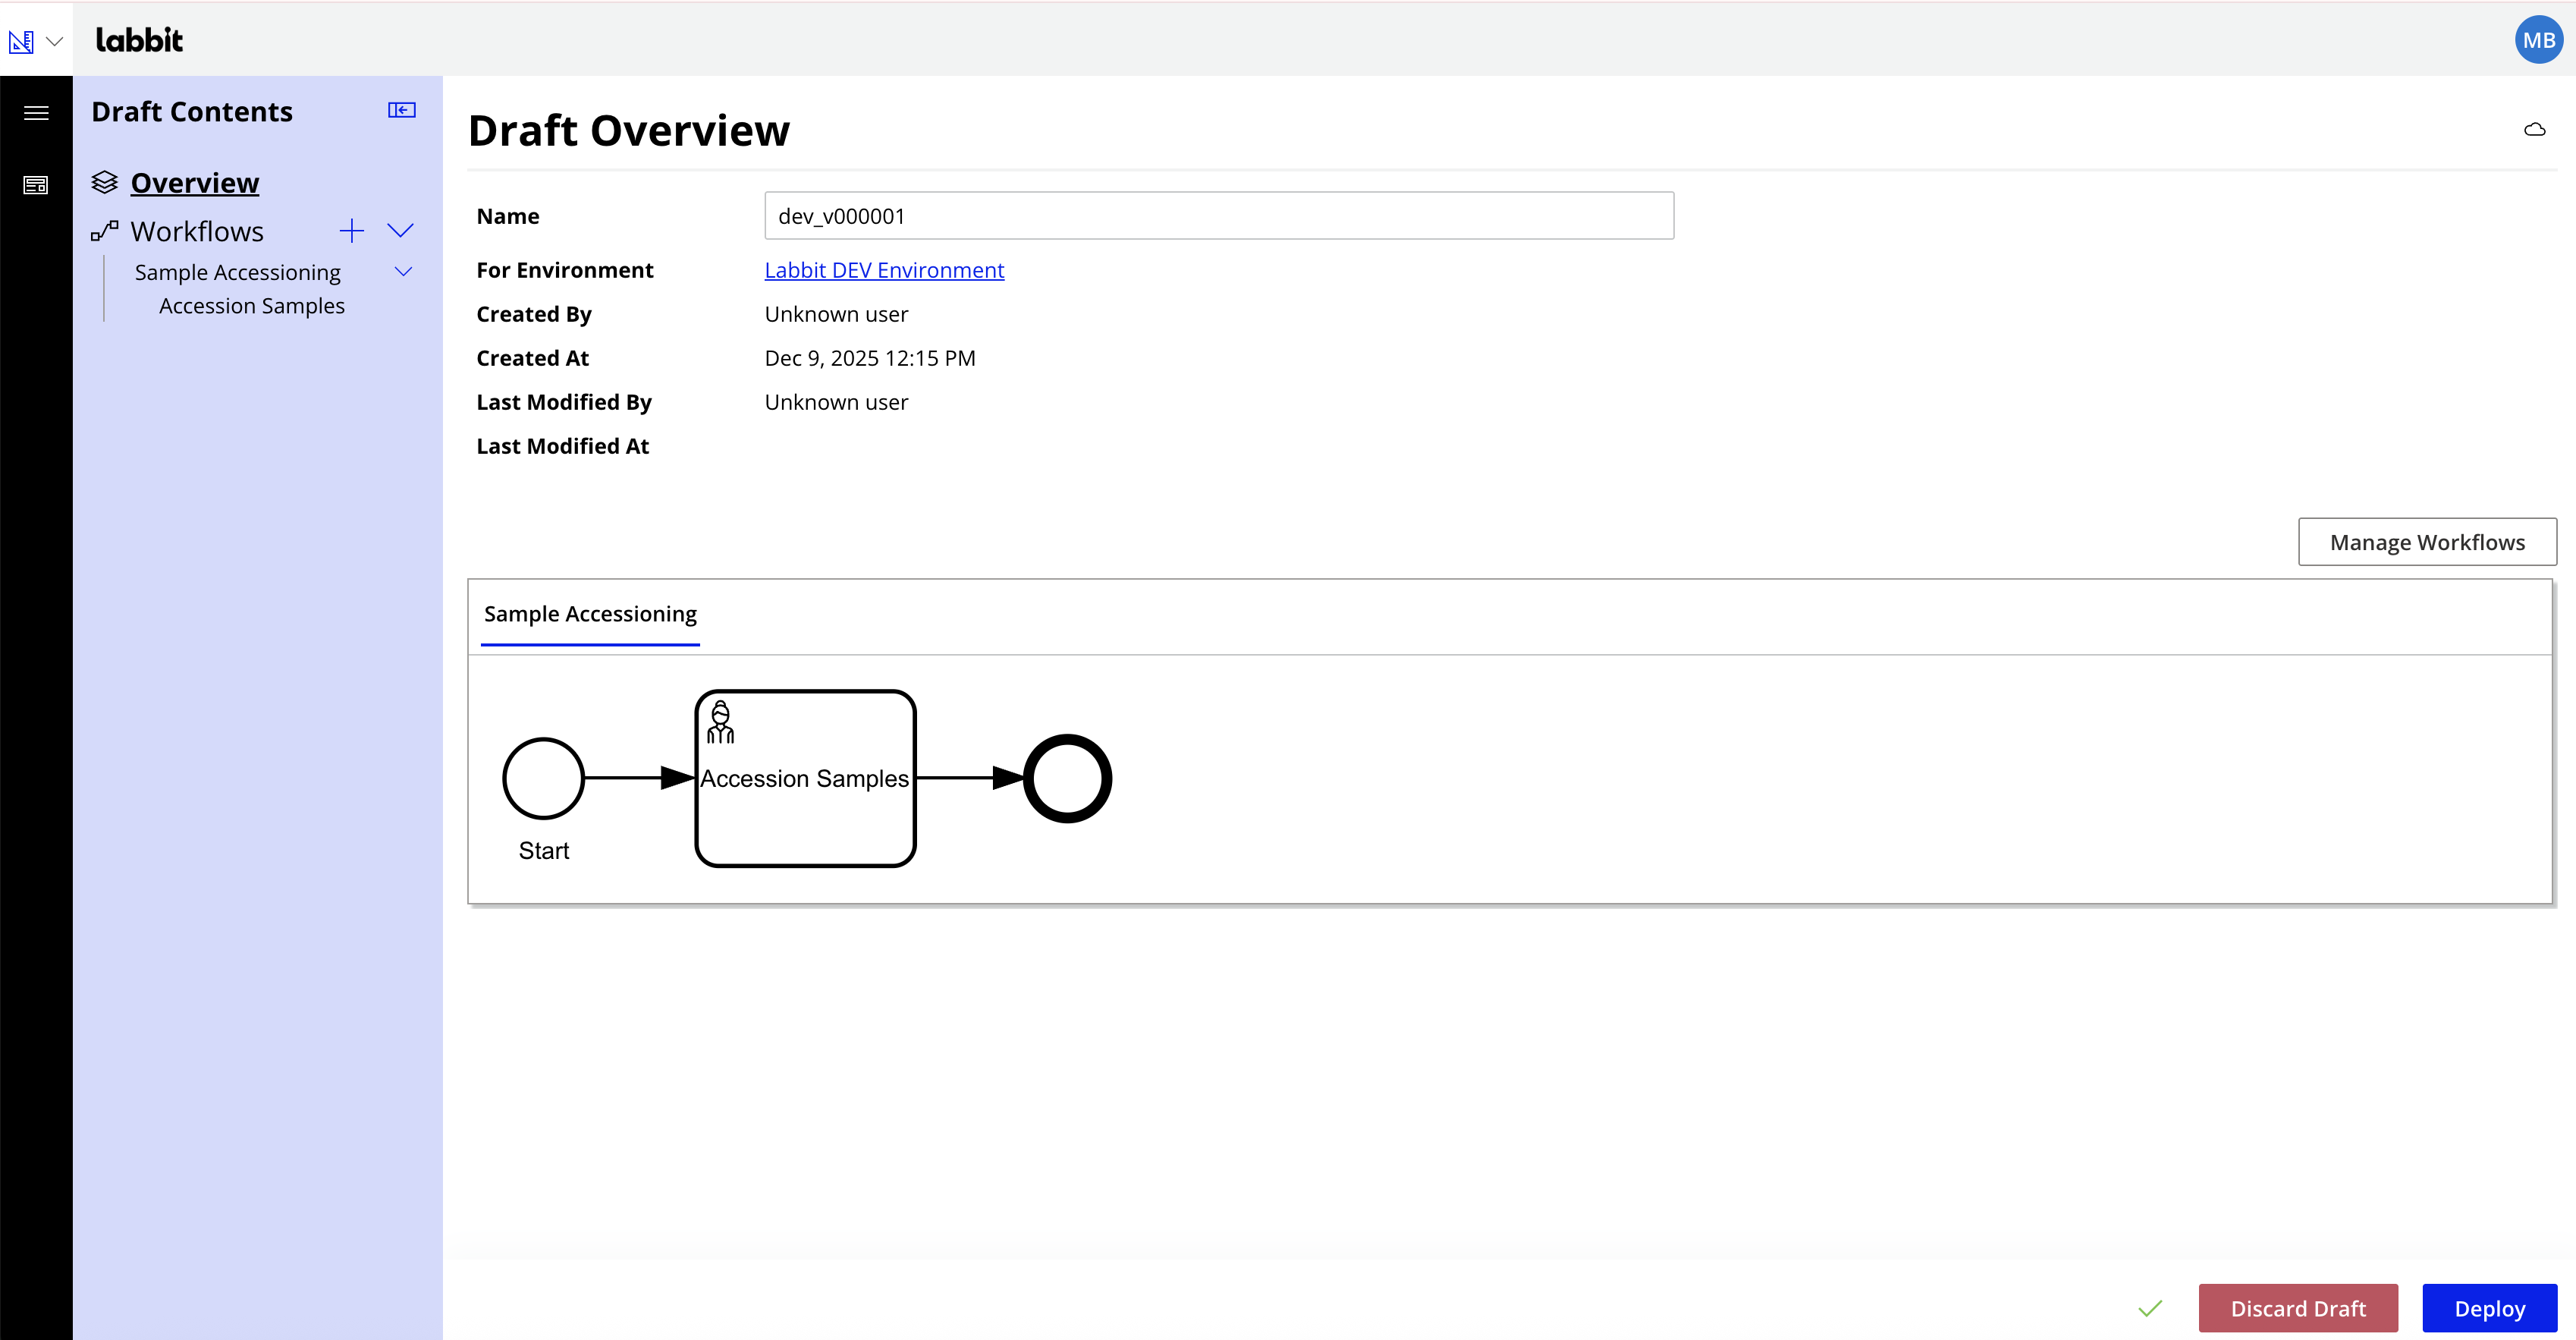Click the workflow graph icon beside Workflows
Image resolution: width=2576 pixels, height=1340 pixels.
(x=103, y=230)
